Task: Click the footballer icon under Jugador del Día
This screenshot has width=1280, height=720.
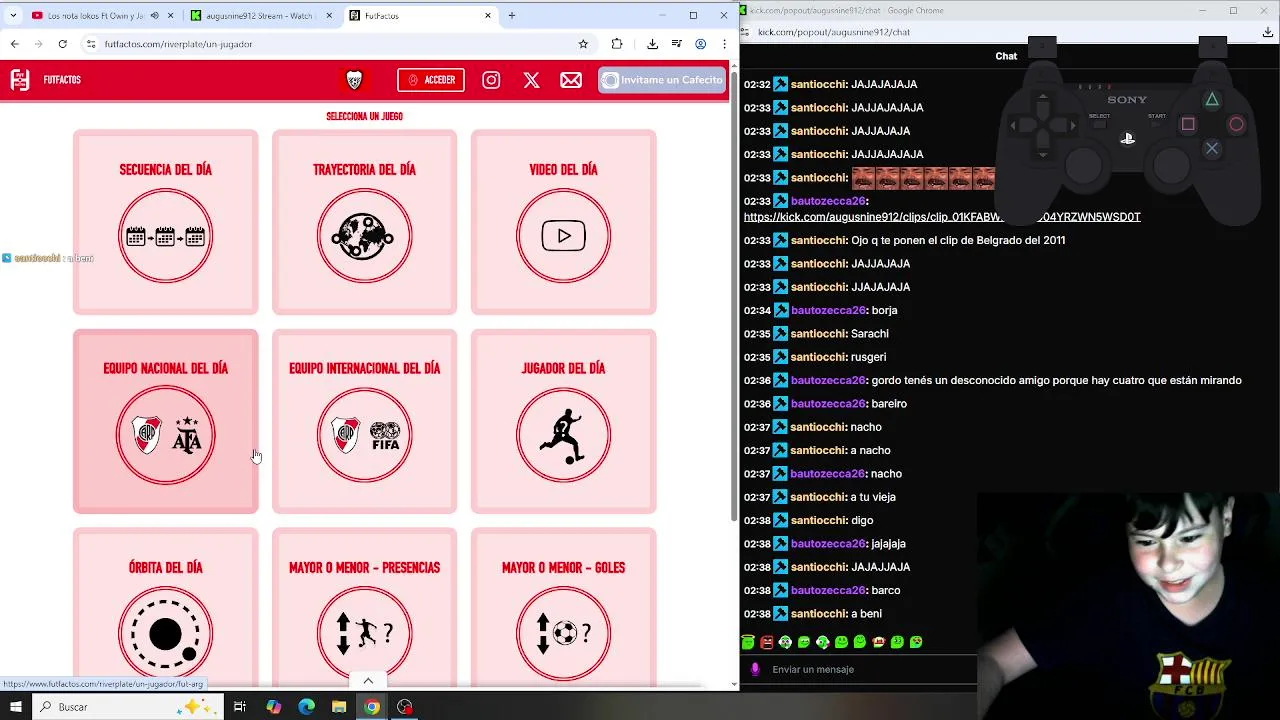Action: [x=563, y=436]
